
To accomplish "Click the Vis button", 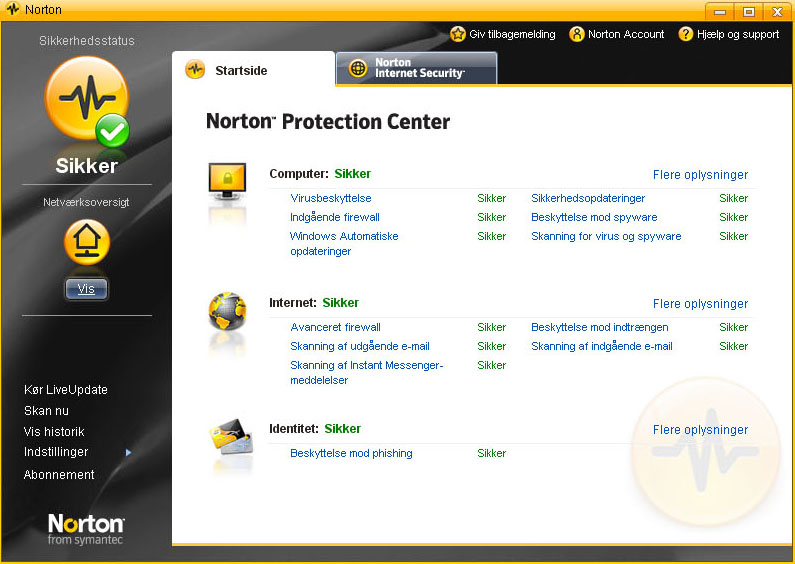I will [x=86, y=289].
